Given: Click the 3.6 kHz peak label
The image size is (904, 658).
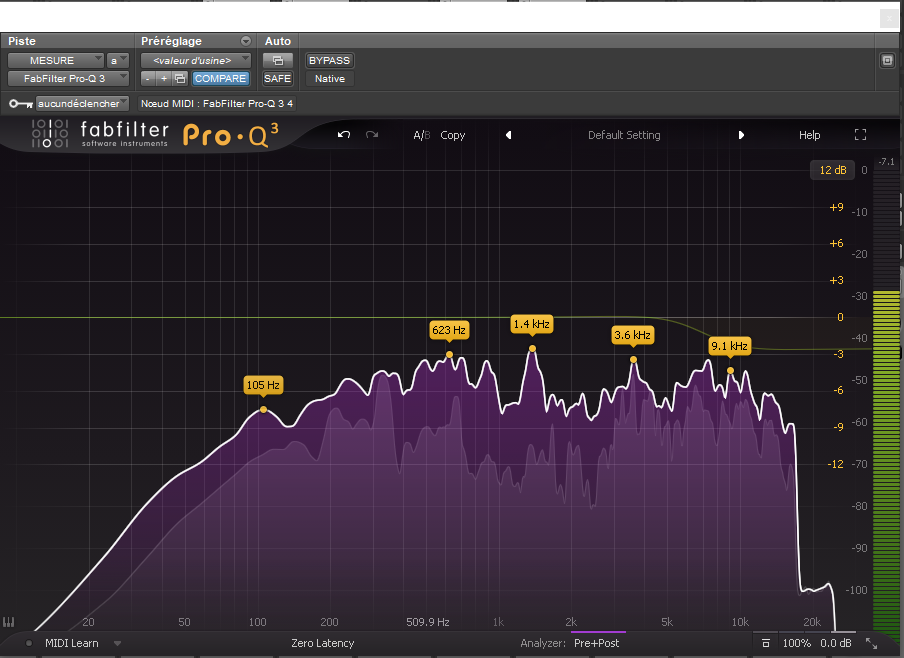Looking at the screenshot, I should 632,335.
